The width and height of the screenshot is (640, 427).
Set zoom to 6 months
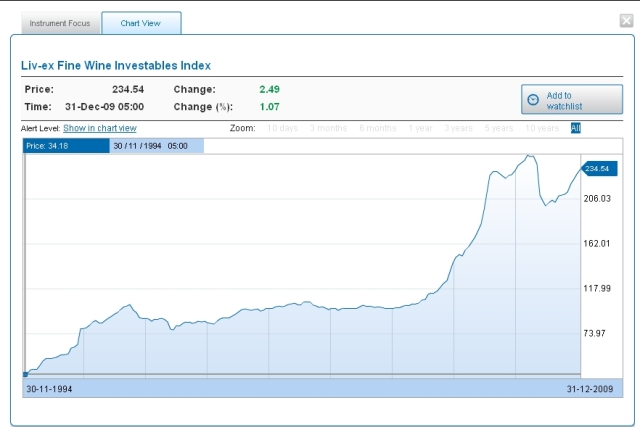[x=378, y=128]
